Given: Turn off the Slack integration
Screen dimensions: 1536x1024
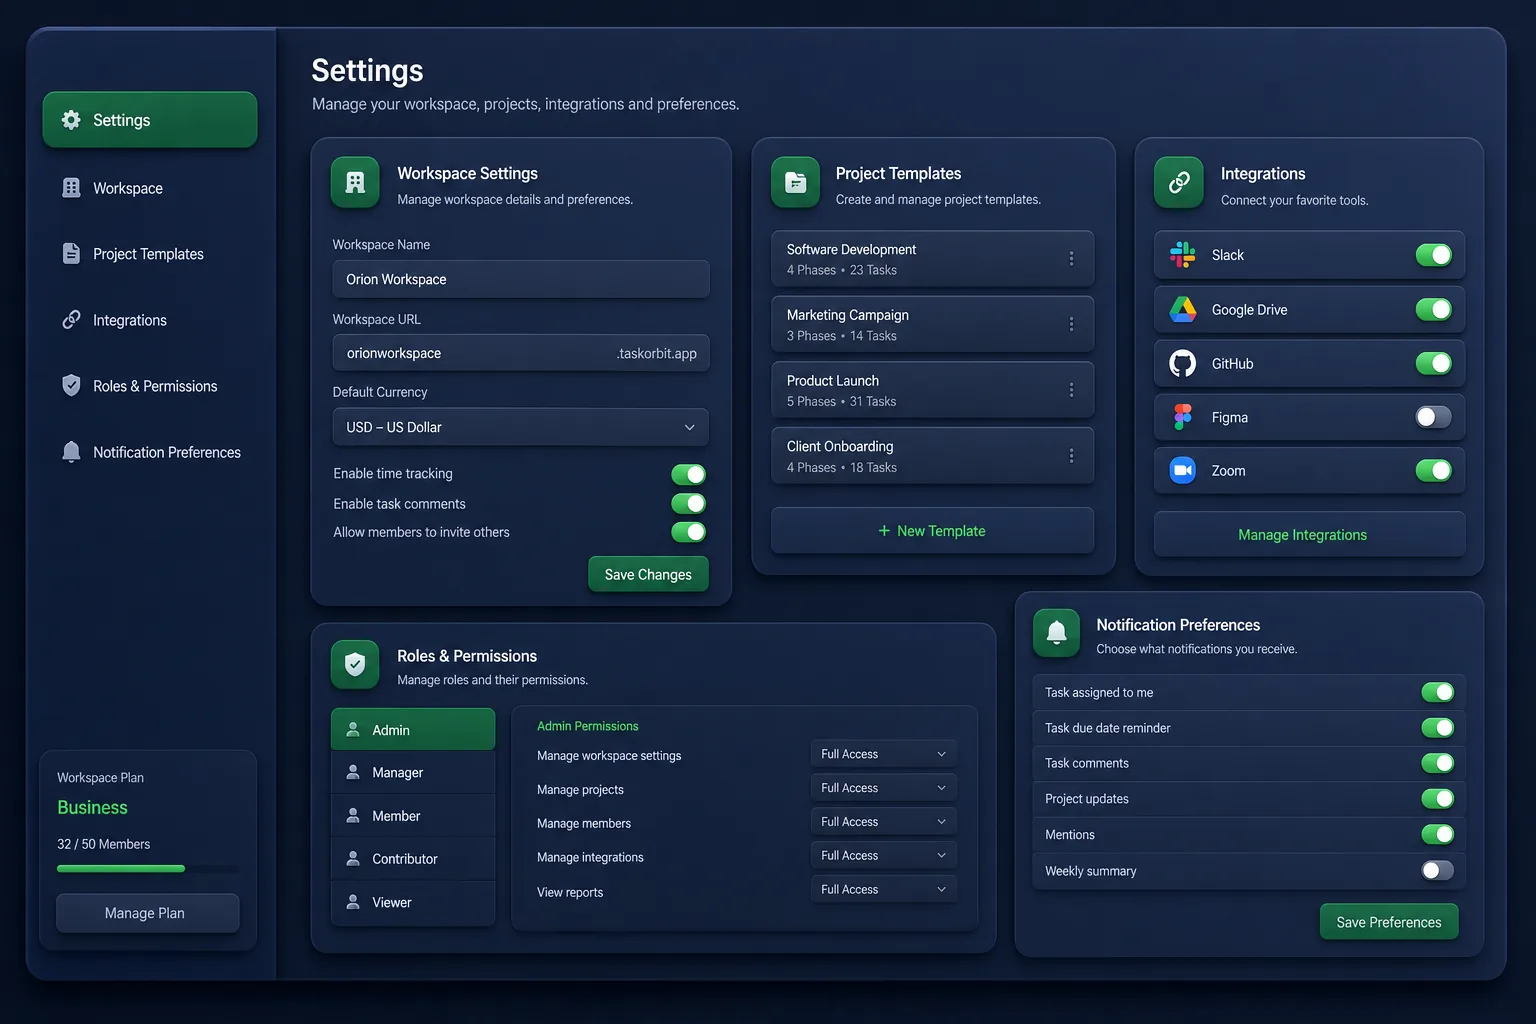Looking at the screenshot, I should click(1434, 255).
